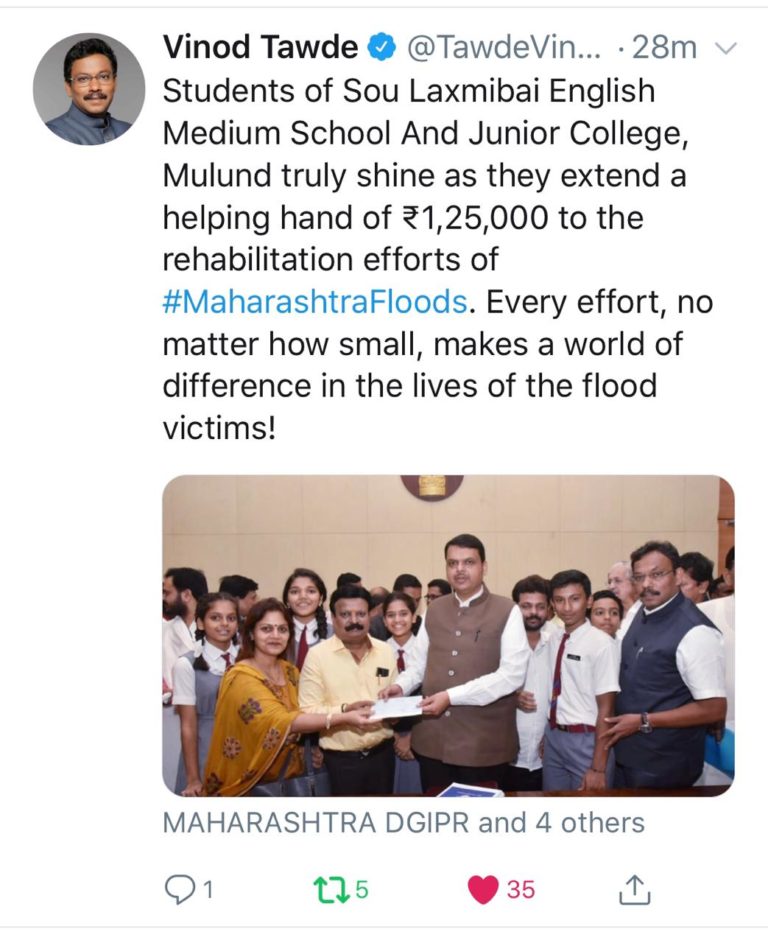Click the reply speech bubble icon
The height and width of the screenshot is (943, 768).
[177, 889]
